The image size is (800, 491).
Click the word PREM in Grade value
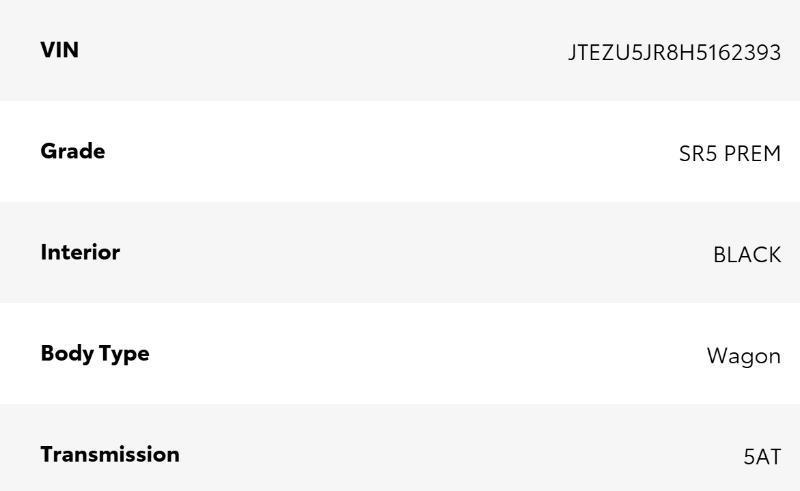coord(752,154)
